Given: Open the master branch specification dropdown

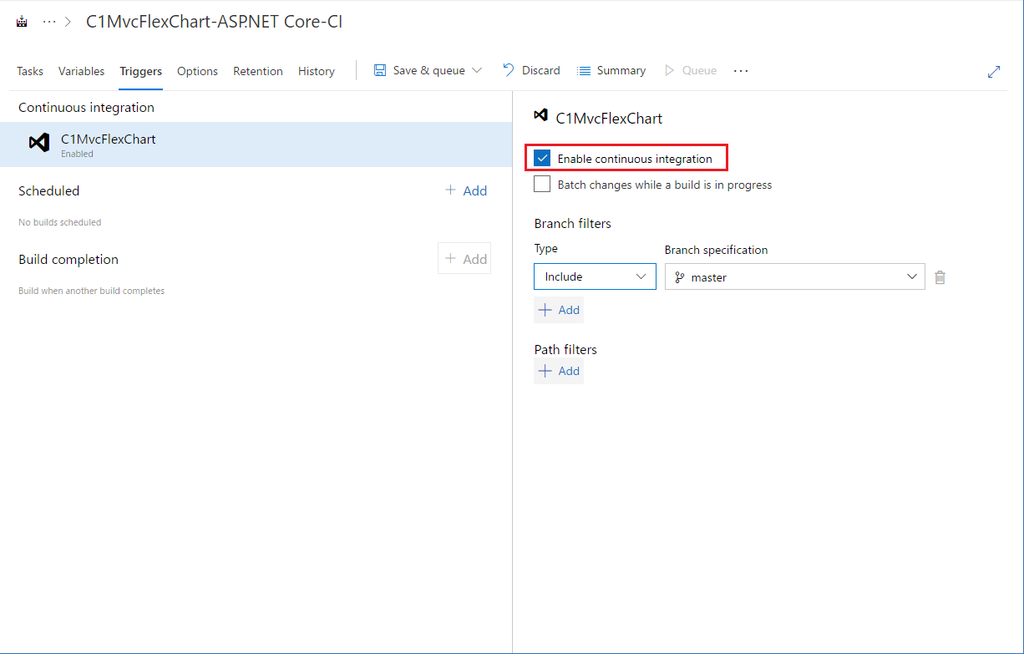Looking at the screenshot, I should (x=795, y=277).
